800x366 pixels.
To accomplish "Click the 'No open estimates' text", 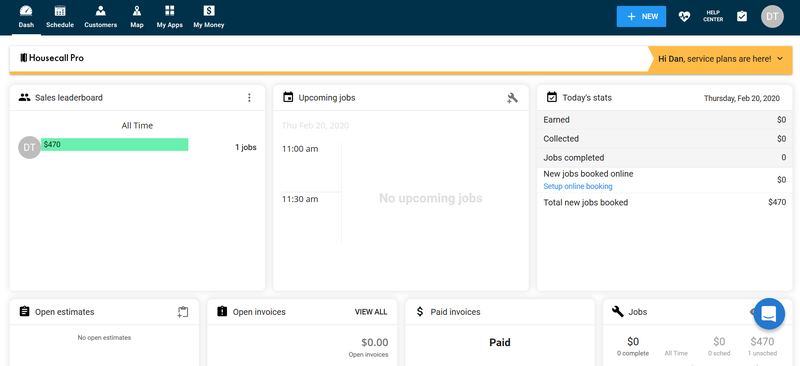I will coord(104,337).
